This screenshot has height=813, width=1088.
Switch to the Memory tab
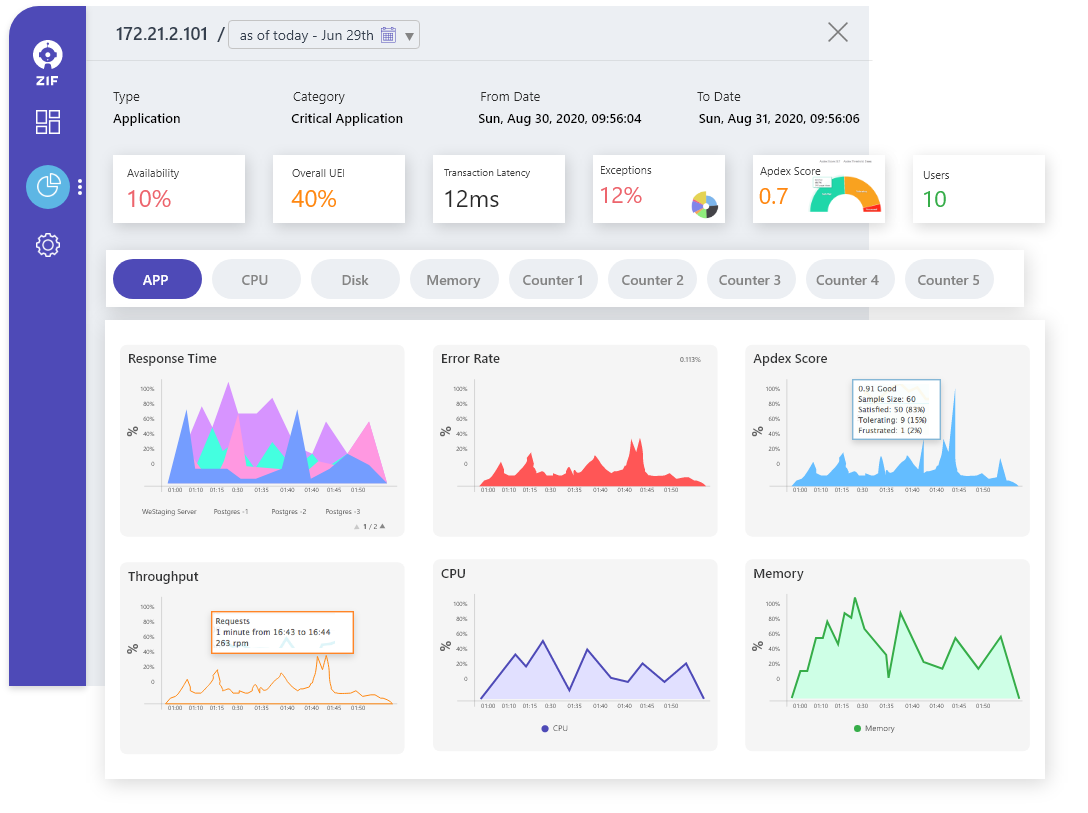coord(453,280)
